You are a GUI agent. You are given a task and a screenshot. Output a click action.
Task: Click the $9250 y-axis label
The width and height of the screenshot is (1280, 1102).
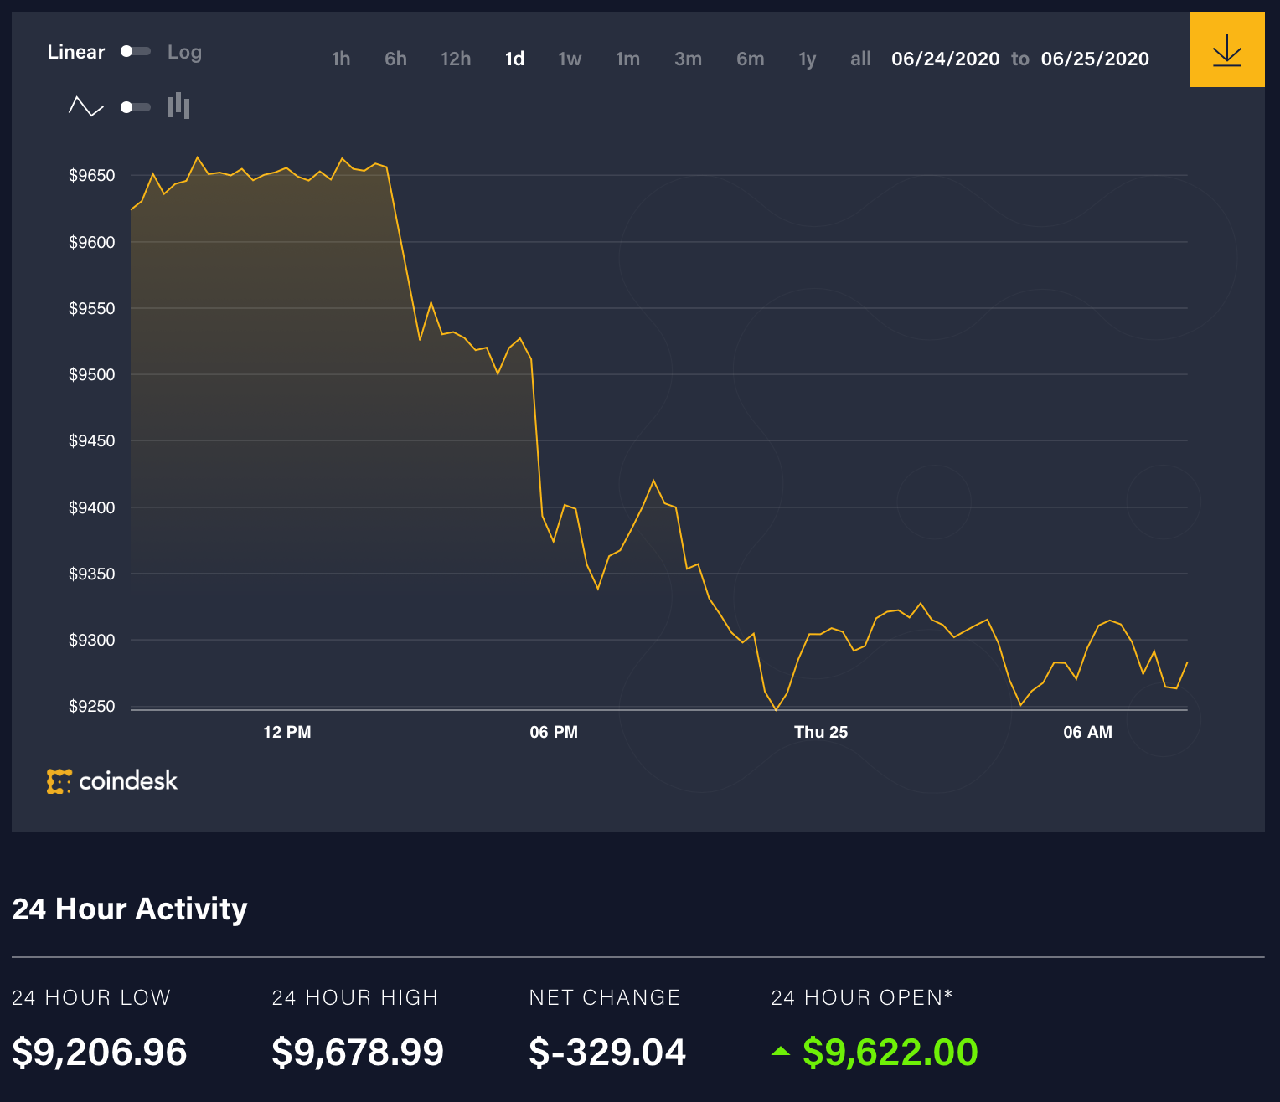(92, 707)
